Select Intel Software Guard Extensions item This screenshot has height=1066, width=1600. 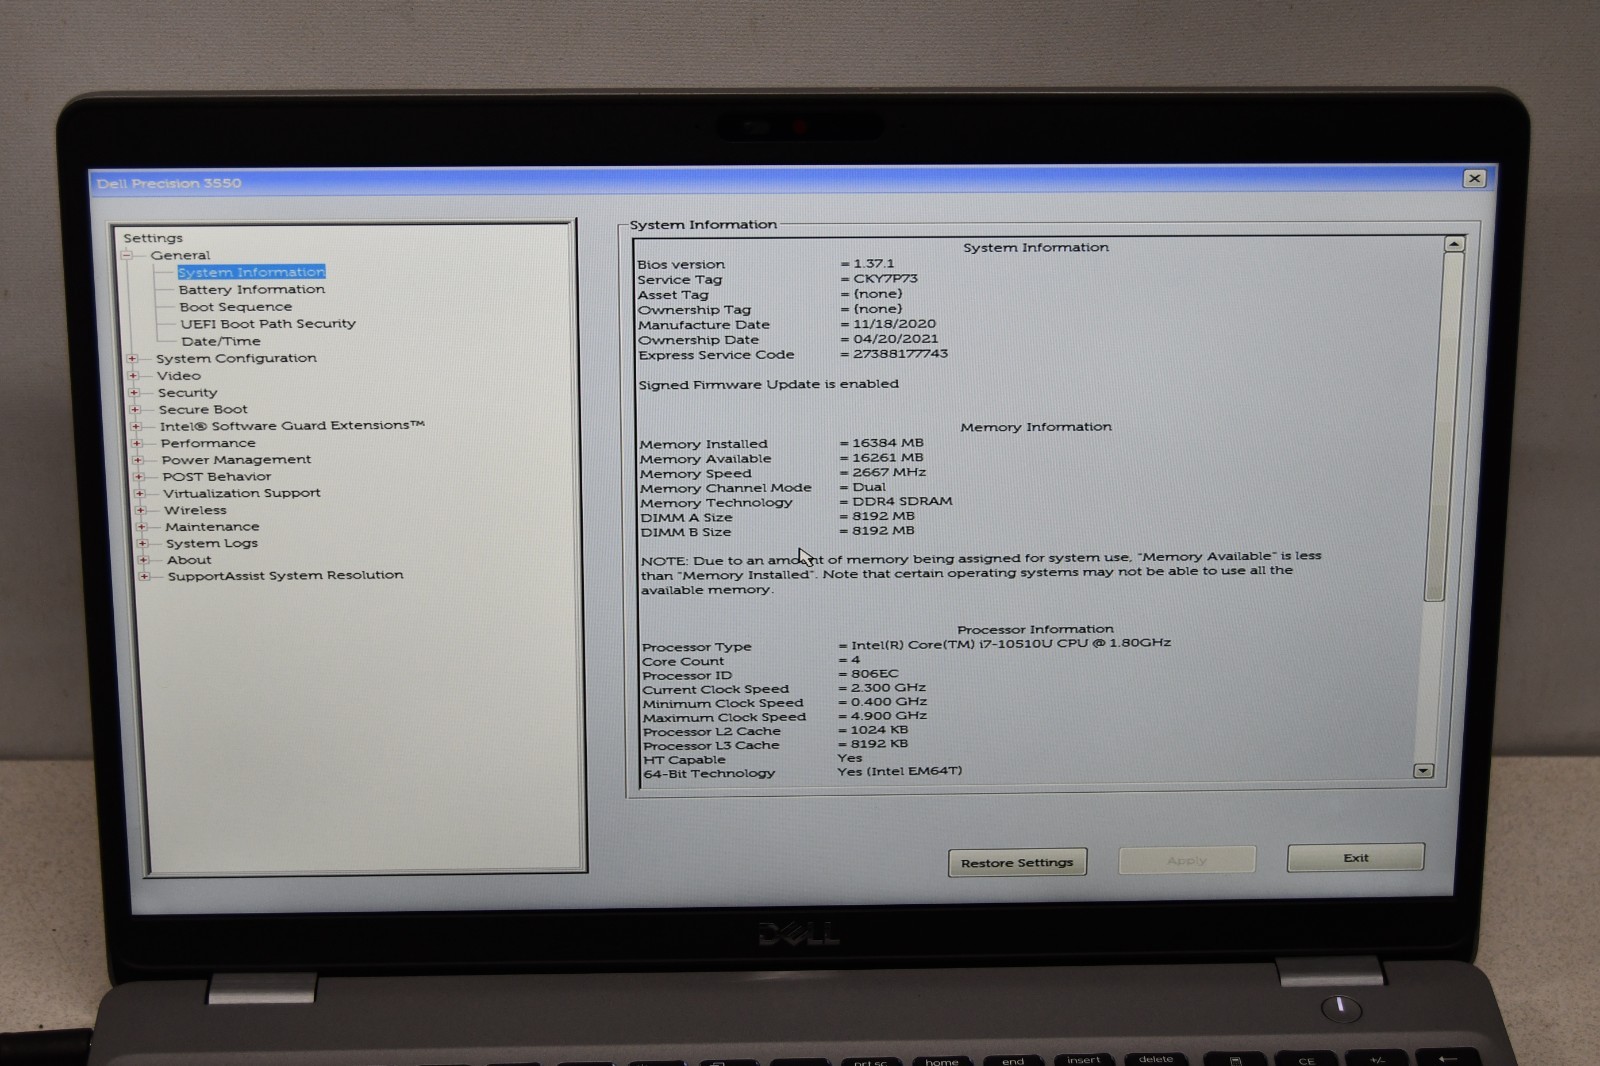[x=292, y=426]
